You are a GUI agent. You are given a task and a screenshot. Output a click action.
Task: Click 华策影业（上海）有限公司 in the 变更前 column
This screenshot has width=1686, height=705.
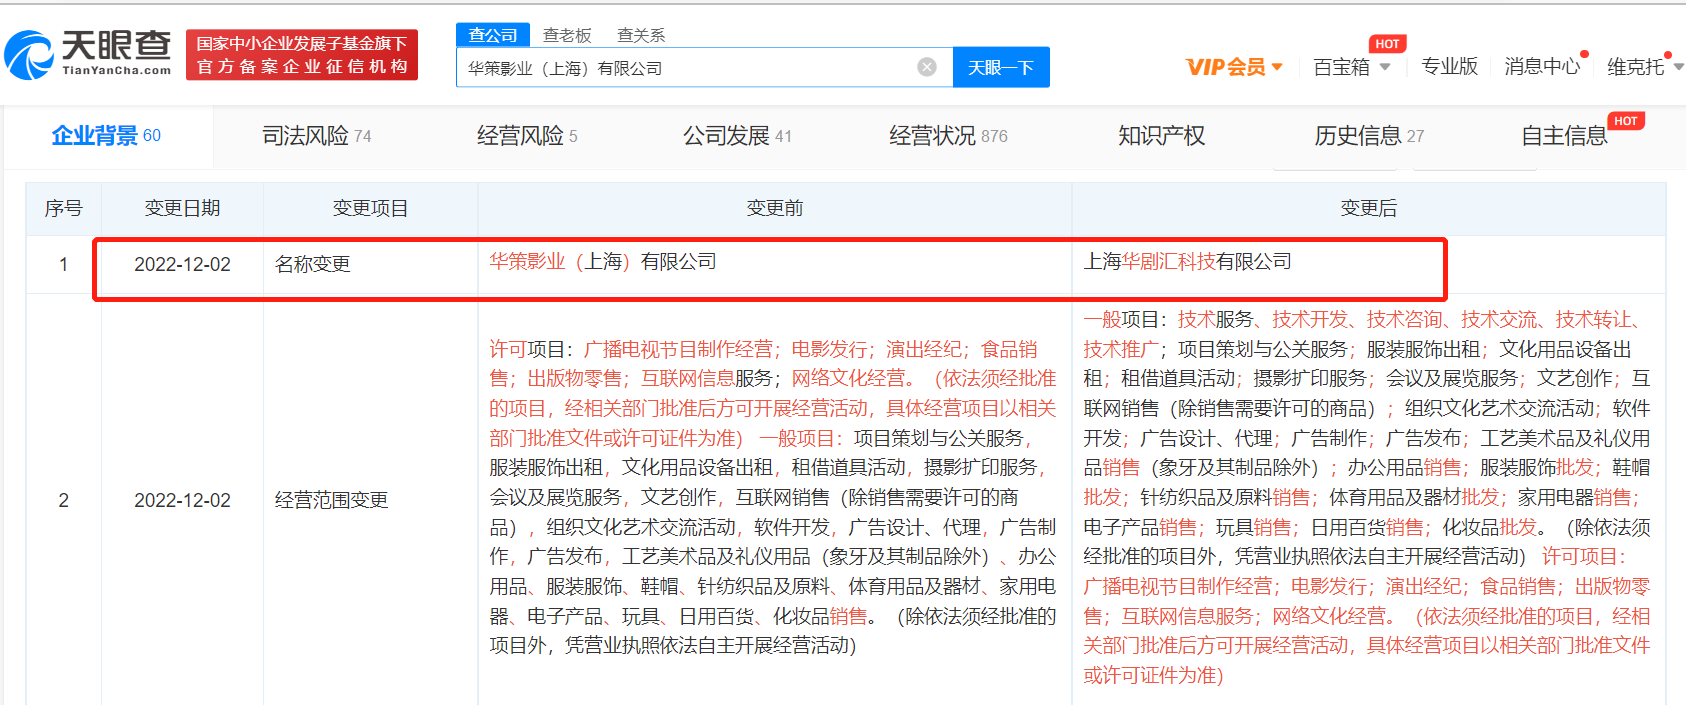coord(603,262)
